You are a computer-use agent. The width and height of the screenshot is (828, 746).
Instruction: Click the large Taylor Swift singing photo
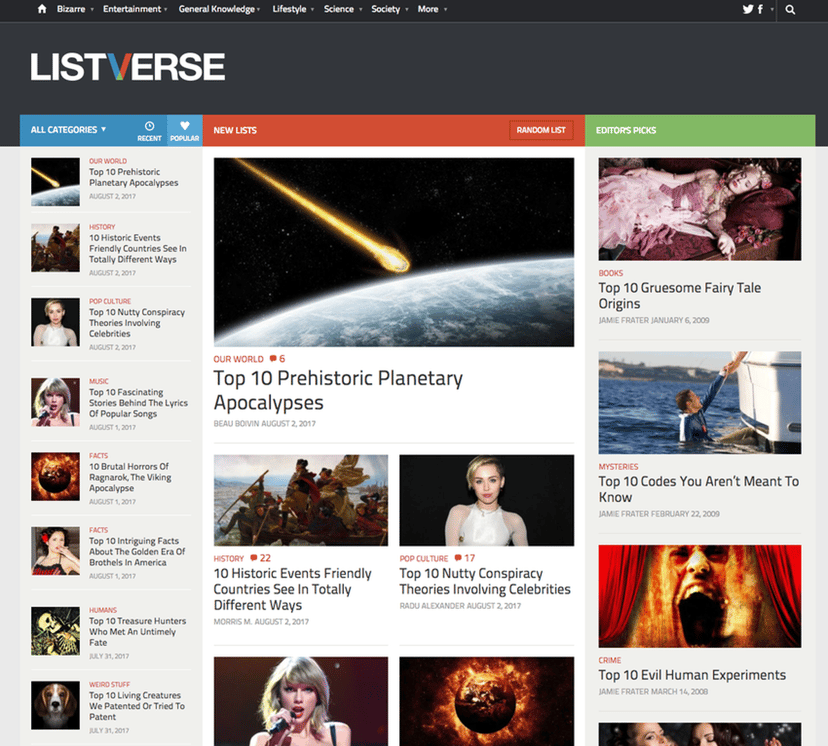(x=300, y=701)
